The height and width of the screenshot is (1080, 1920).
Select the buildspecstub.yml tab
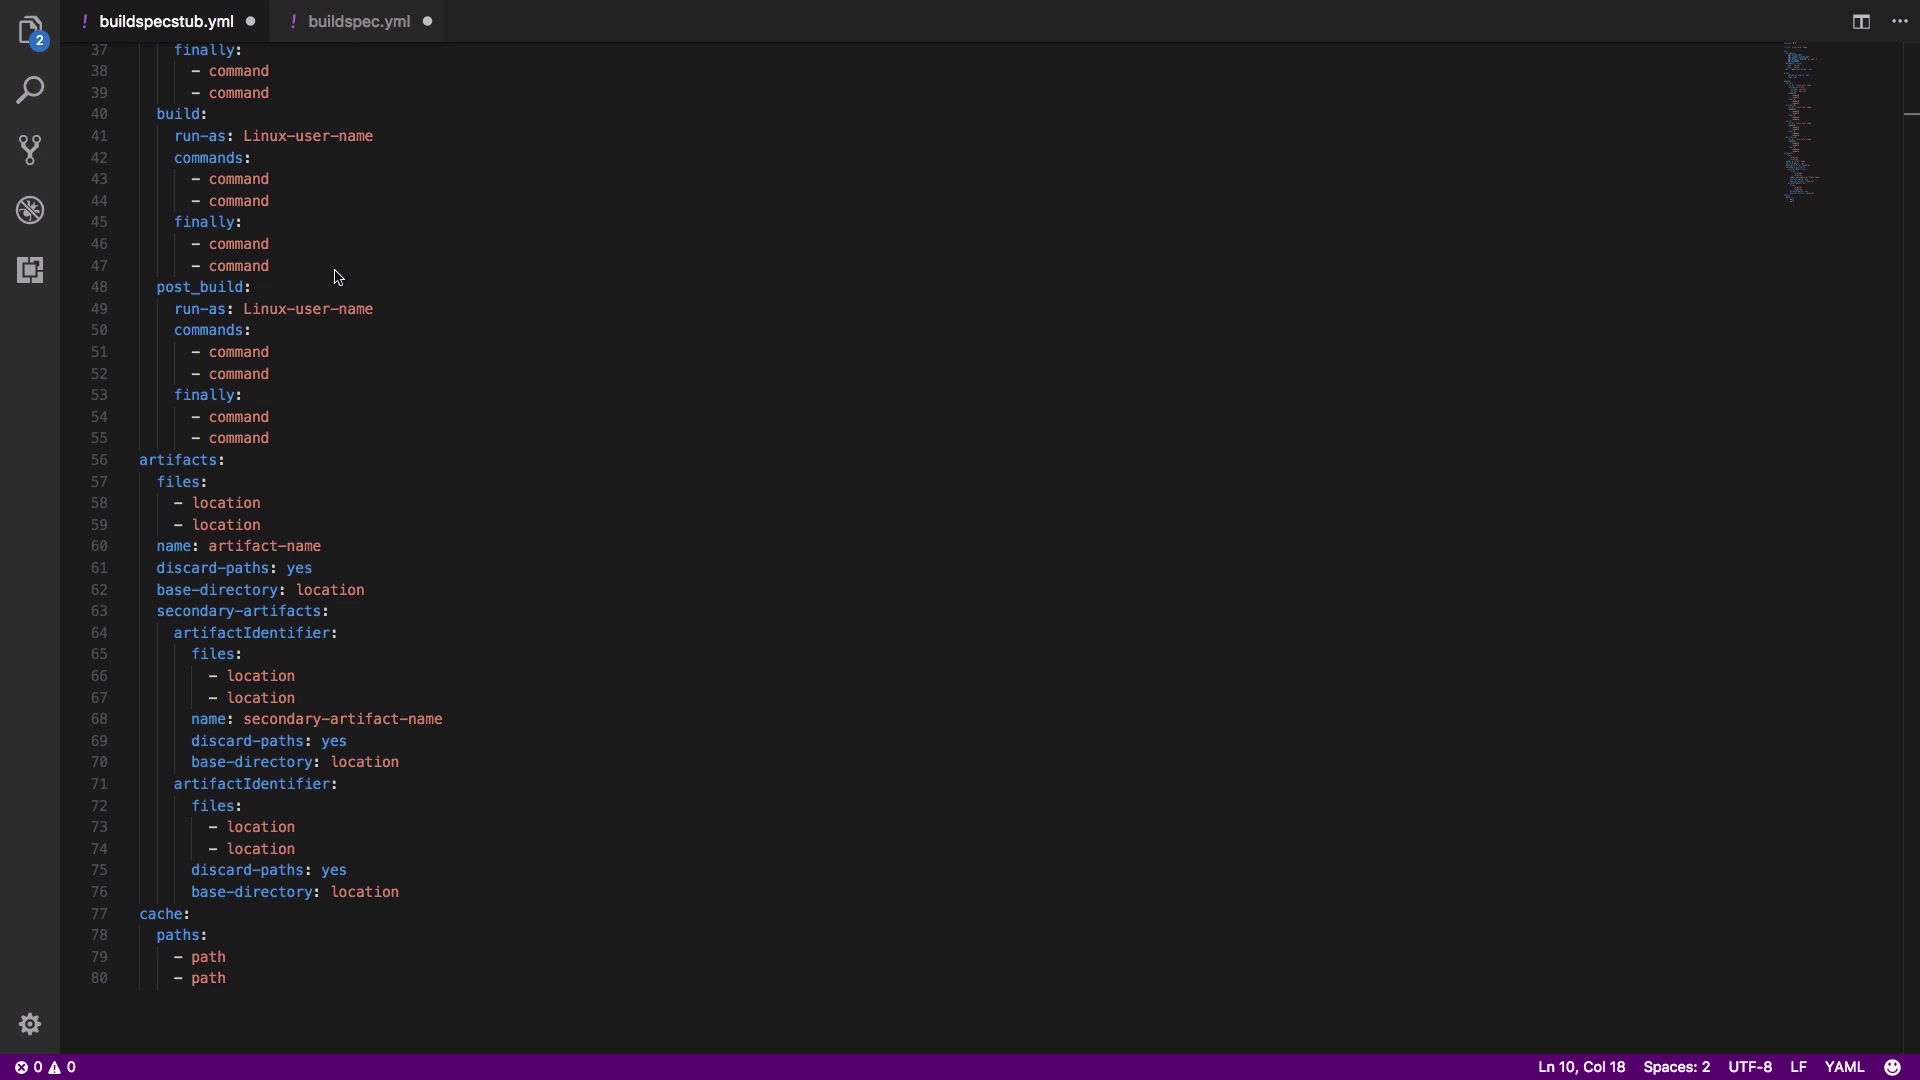point(166,21)
